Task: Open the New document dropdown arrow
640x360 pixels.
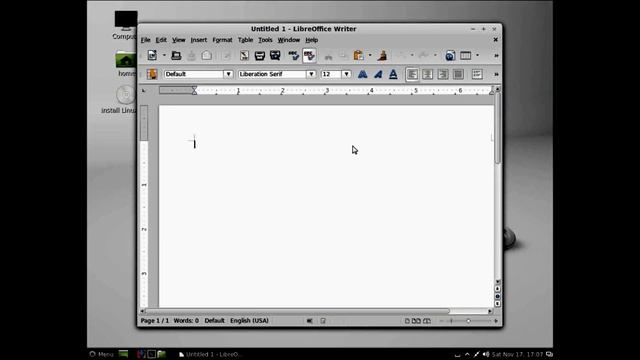Action: [x=164, y=55]
